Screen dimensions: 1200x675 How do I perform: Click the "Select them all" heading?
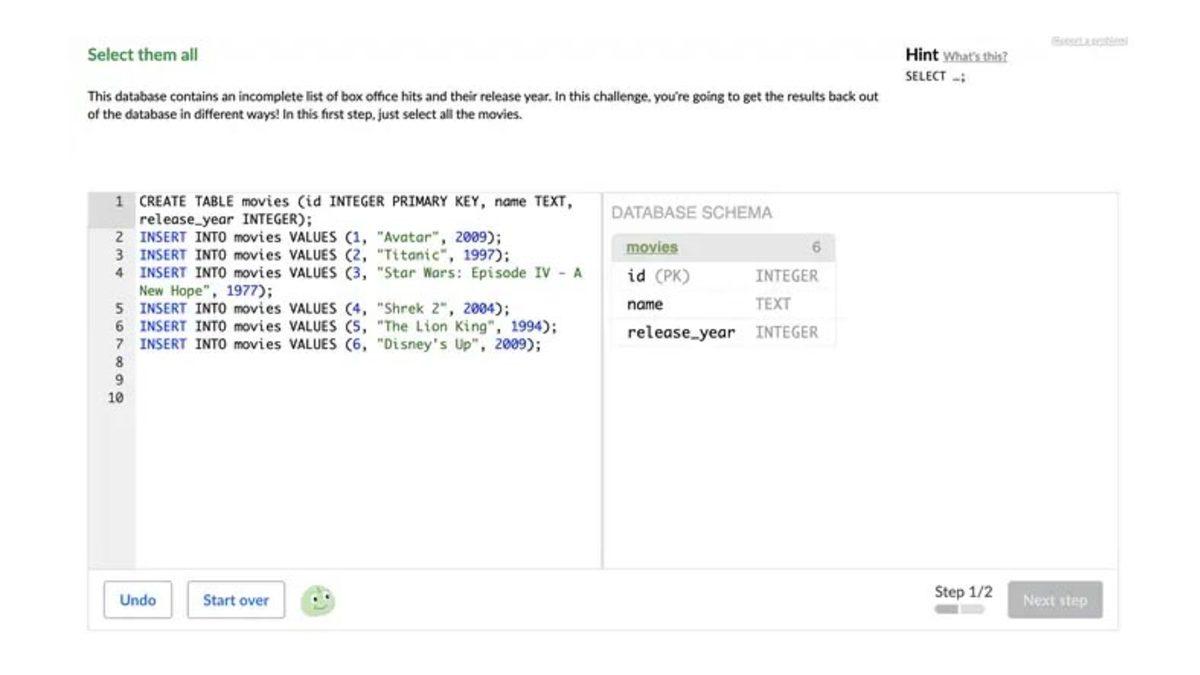point(143,55)
